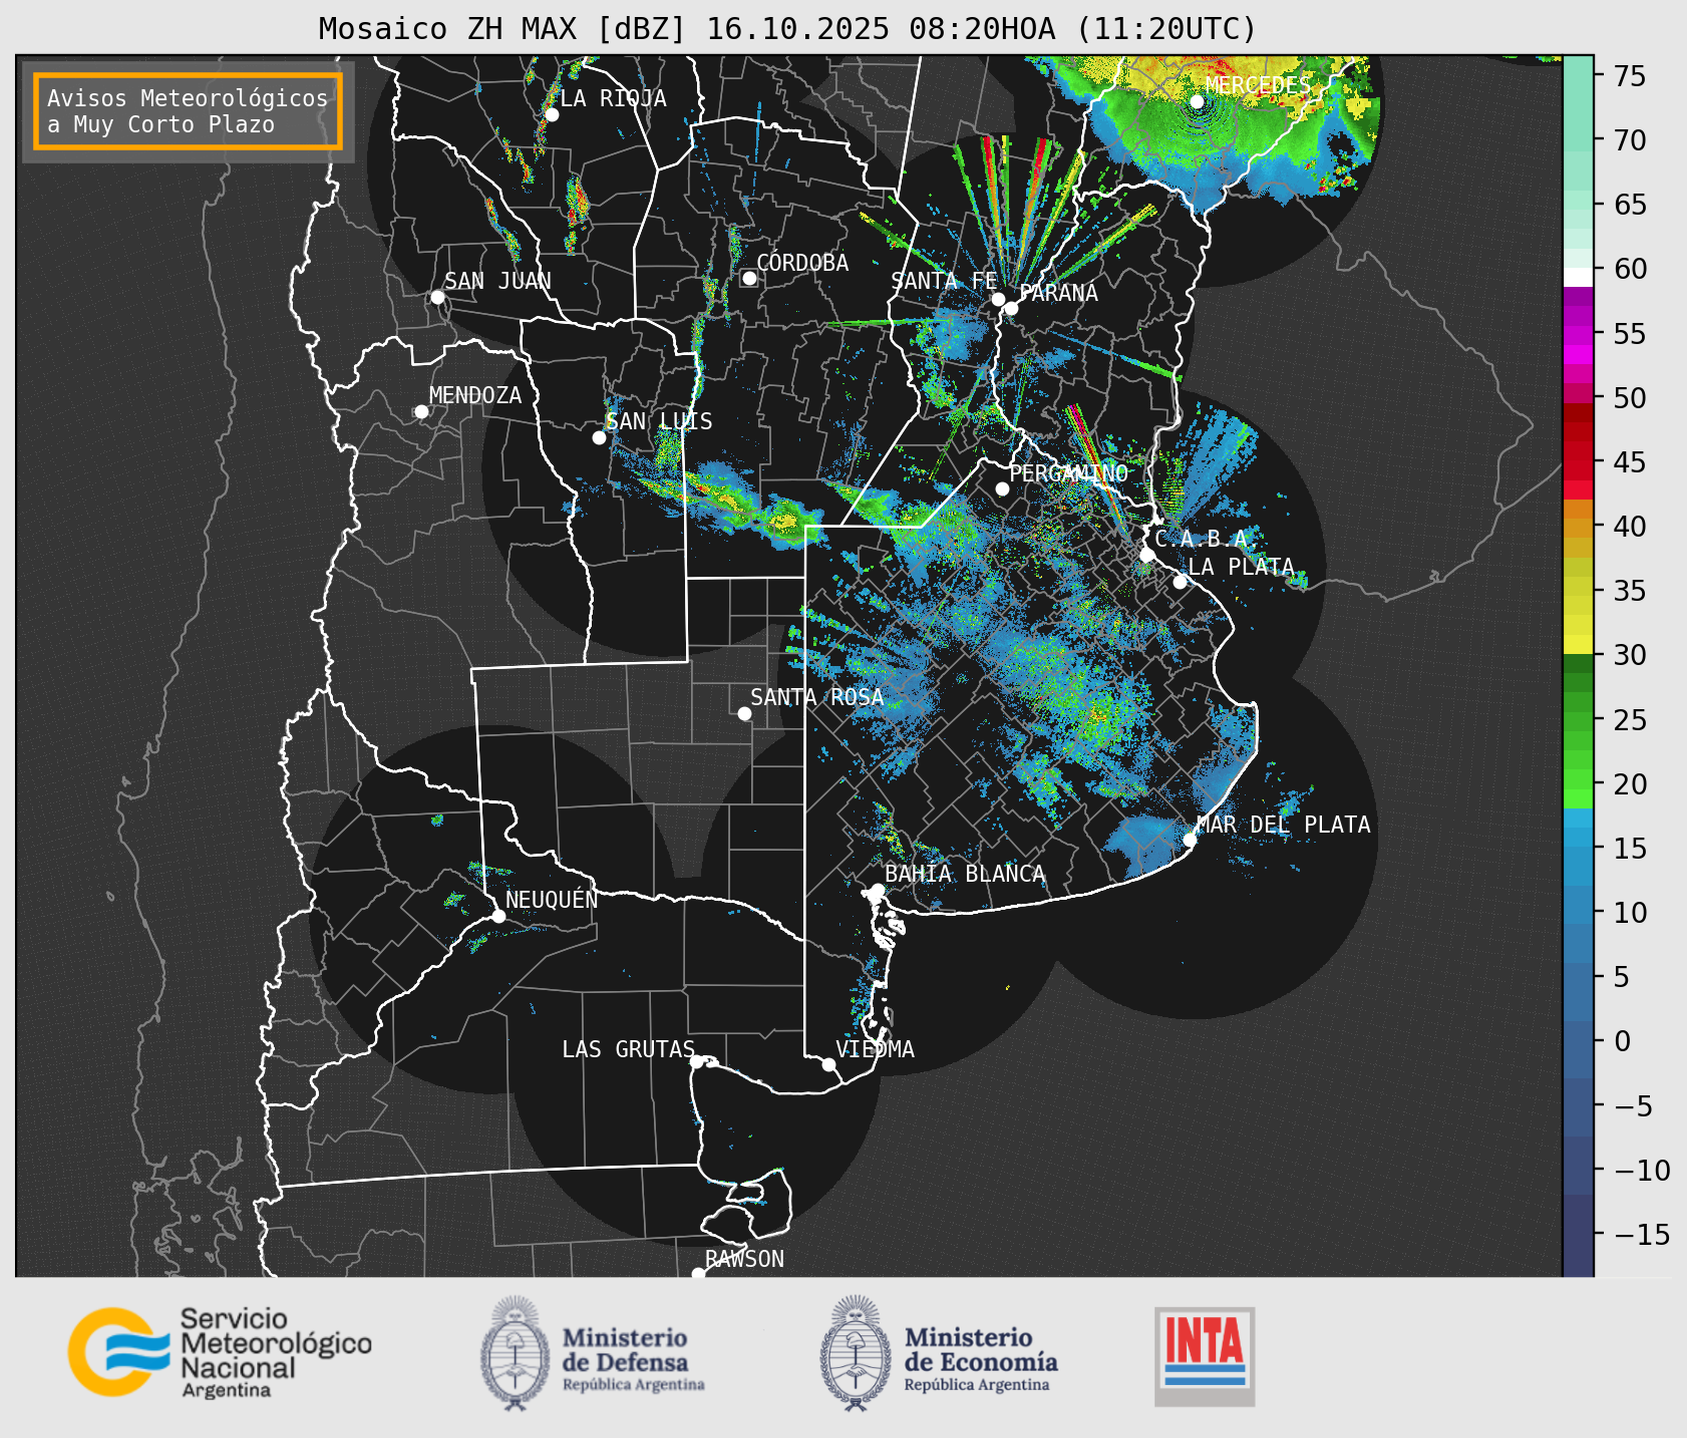Click the MAR DEL PLATA map label
1687x1438 pixels.
(x=1283, y=825)
